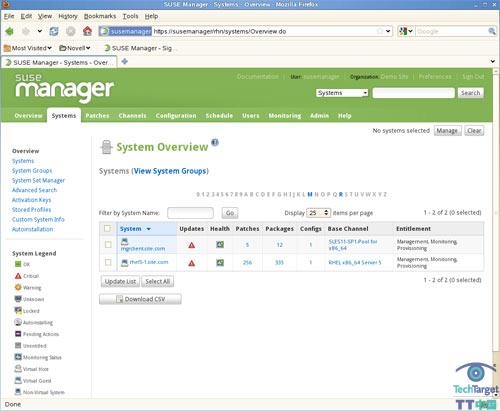Click health monitoring icon for rhel5-1 row
This screenshot has width=500, height=411.
(x=220, y=263)
